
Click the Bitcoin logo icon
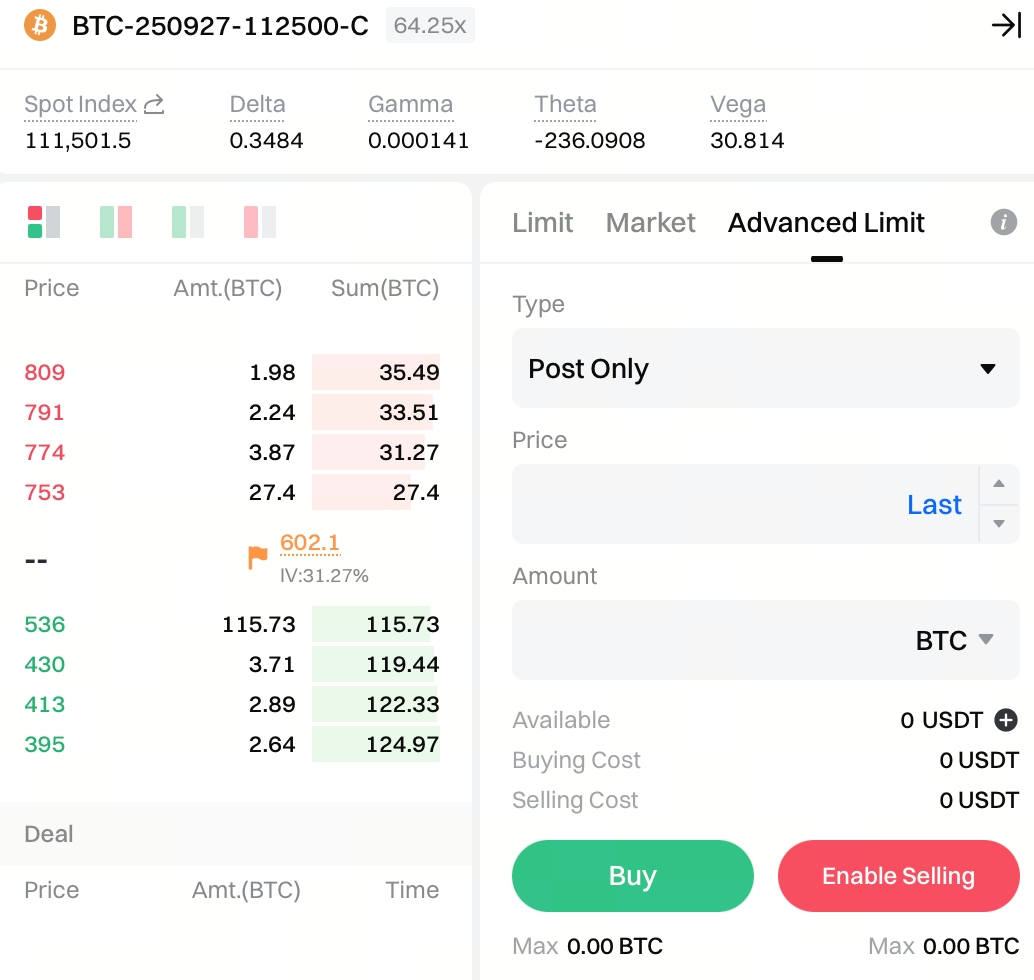(x=41, y=25)
